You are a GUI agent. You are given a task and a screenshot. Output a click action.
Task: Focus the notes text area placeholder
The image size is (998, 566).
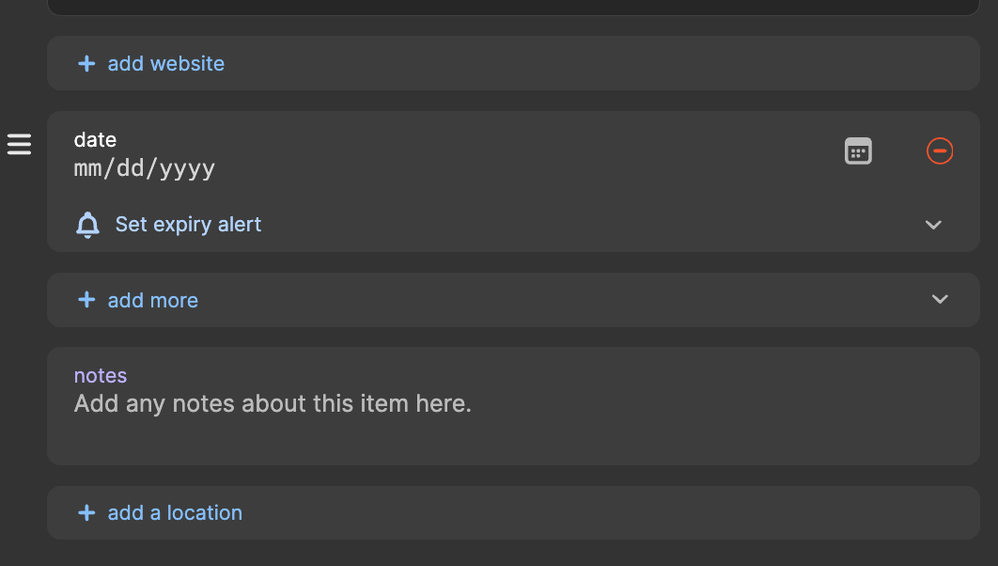(x=272, y=404)
